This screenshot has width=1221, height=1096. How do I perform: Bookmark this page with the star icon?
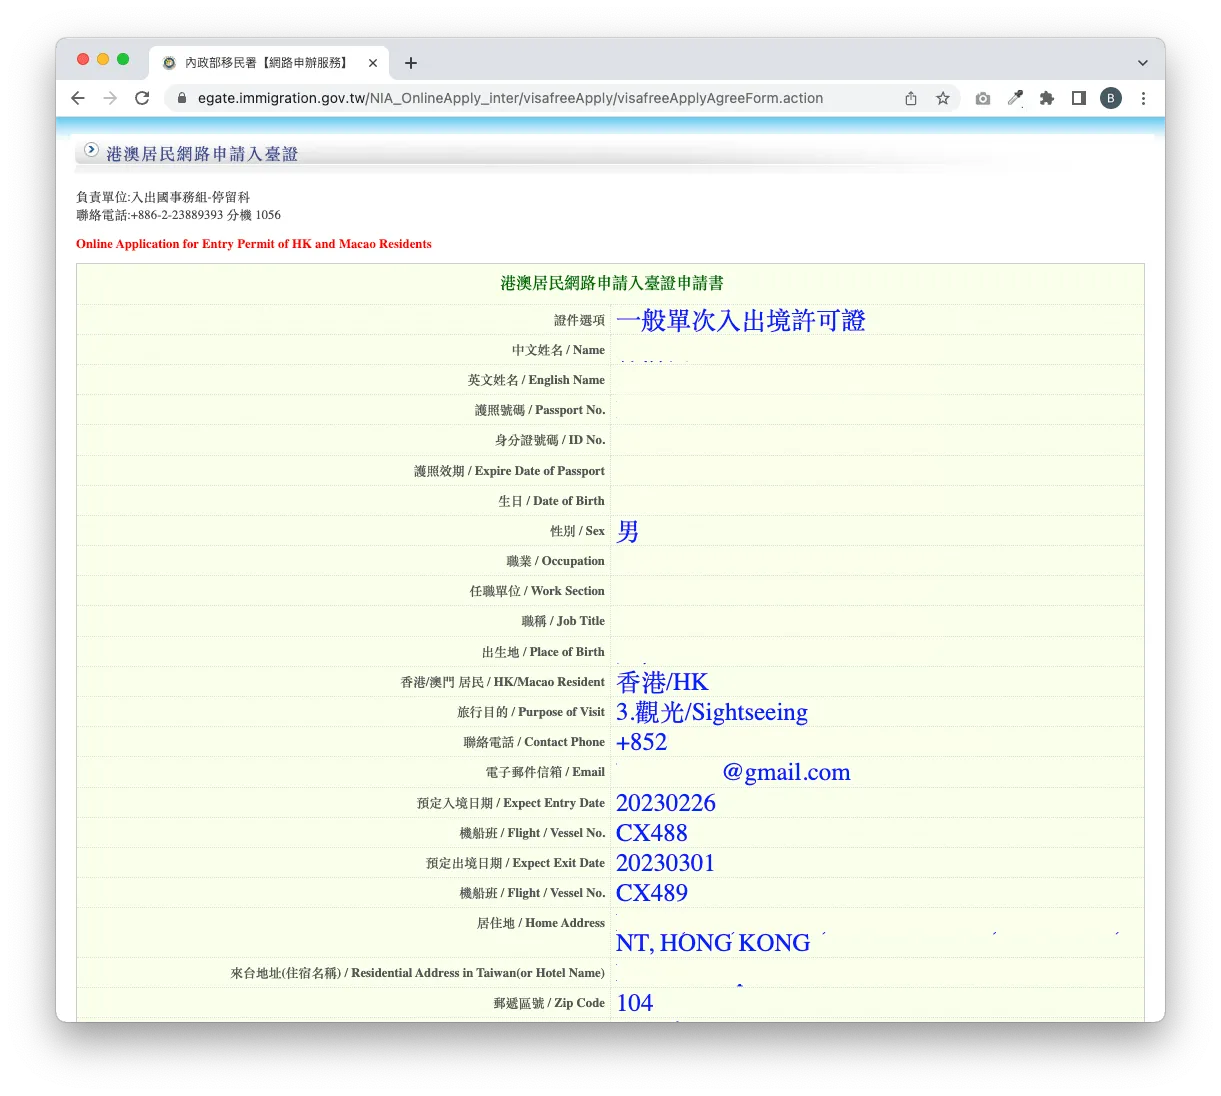click(x=943, y=98)
